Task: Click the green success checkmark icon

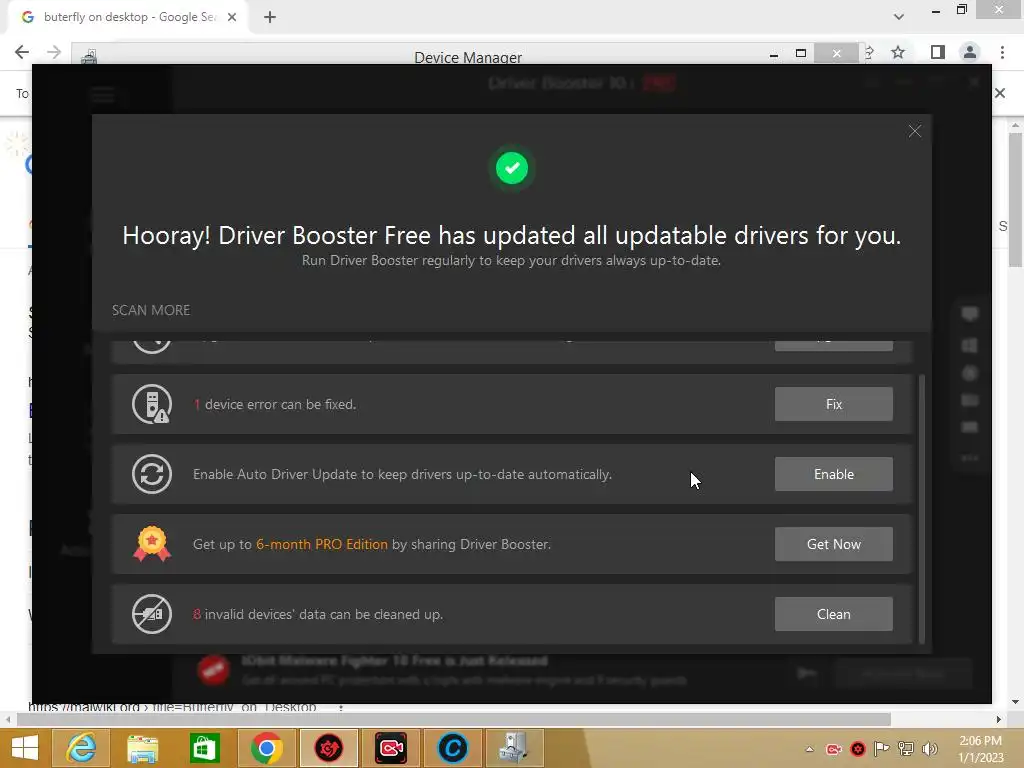Action: 512,168
